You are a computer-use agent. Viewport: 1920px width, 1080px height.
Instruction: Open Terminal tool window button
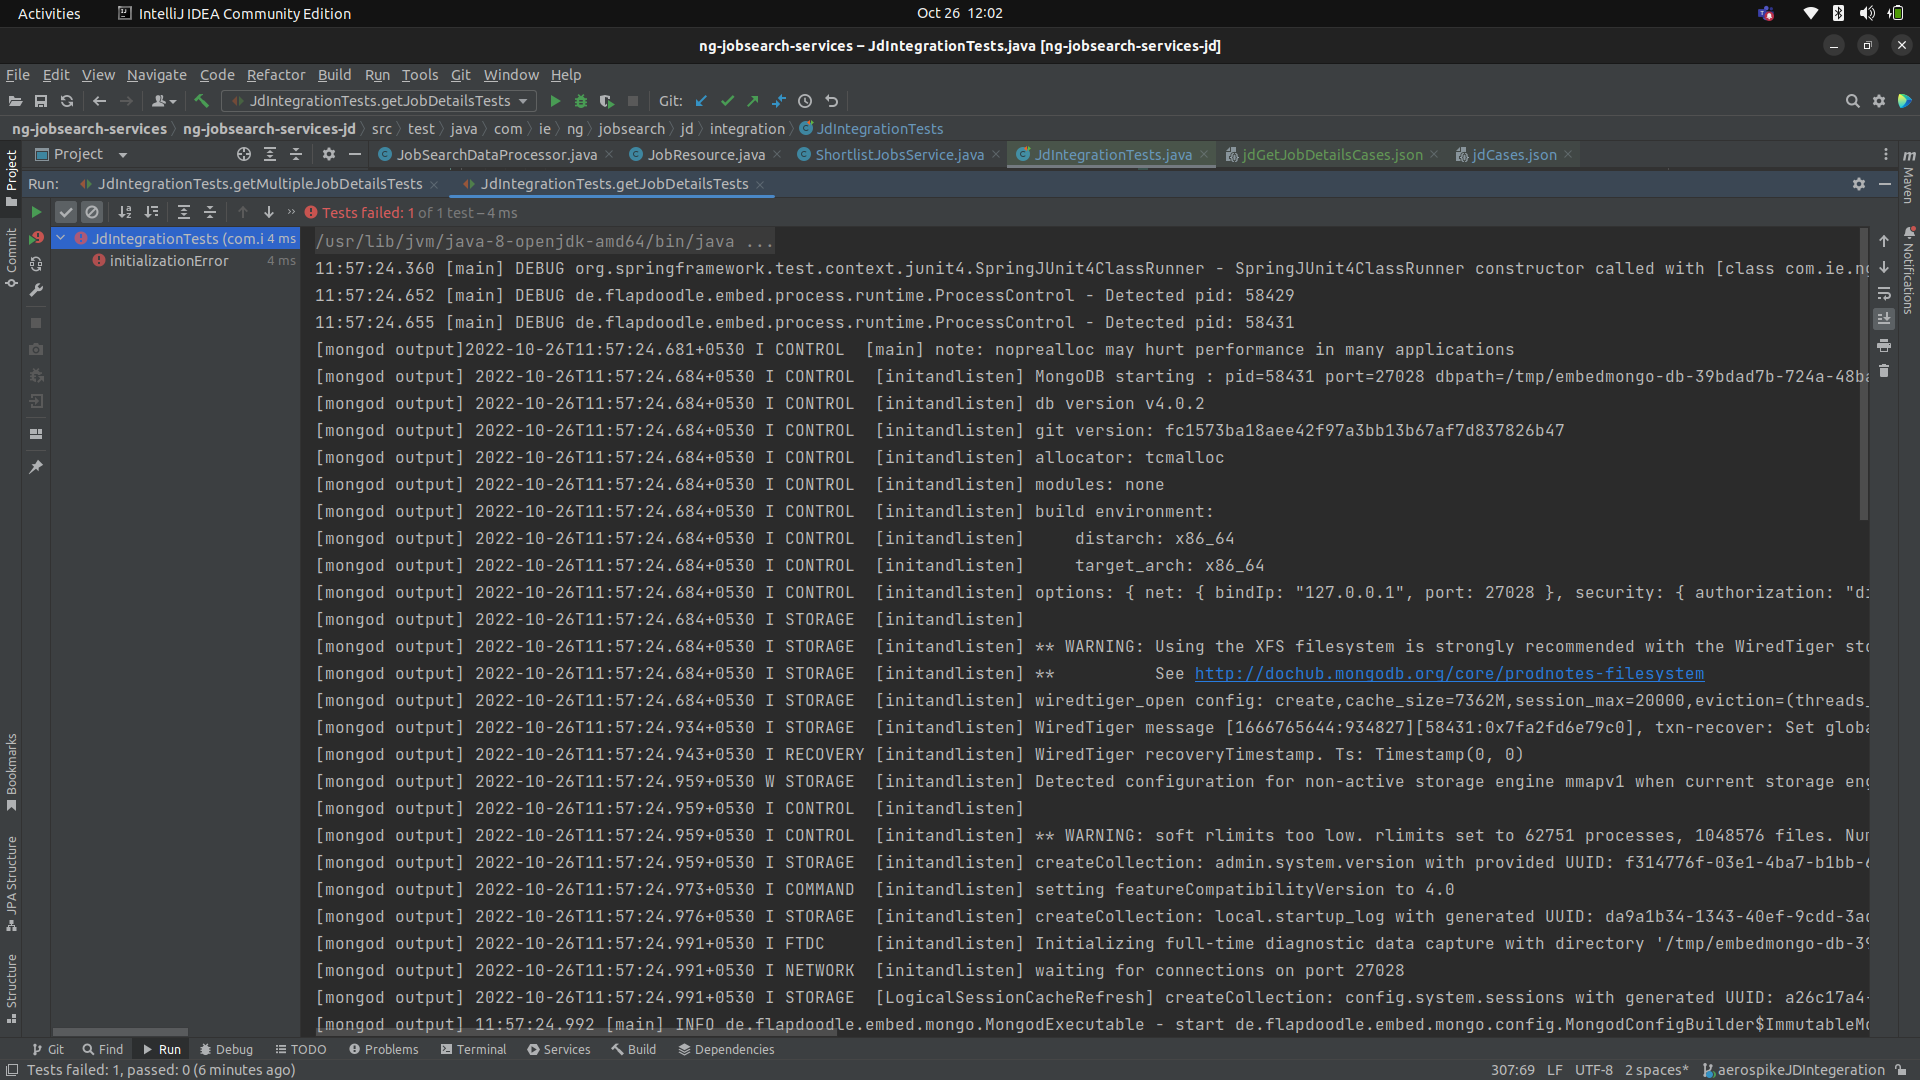473,1049
